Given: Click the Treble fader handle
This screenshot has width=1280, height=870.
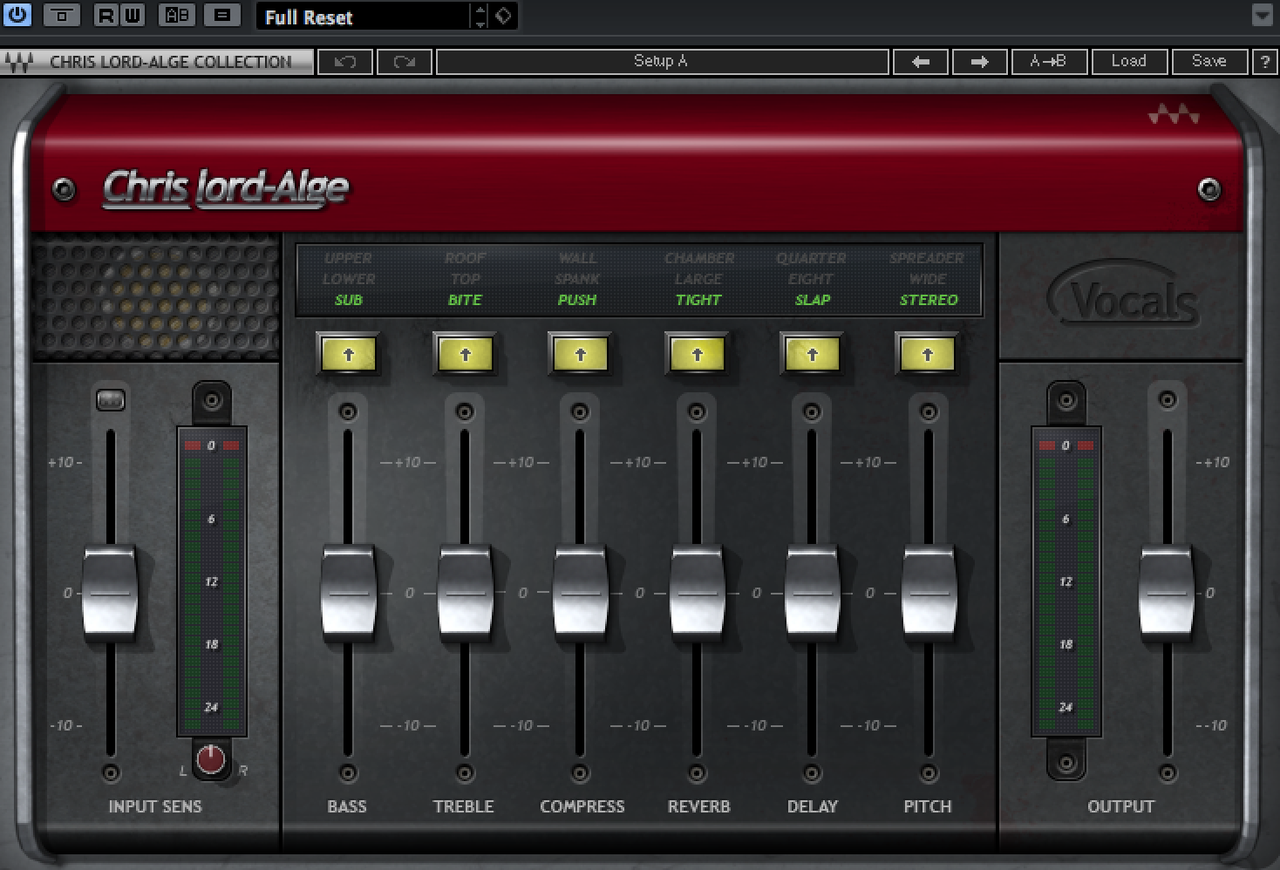Looking at the screenshot, I should [x=465, y=592].
